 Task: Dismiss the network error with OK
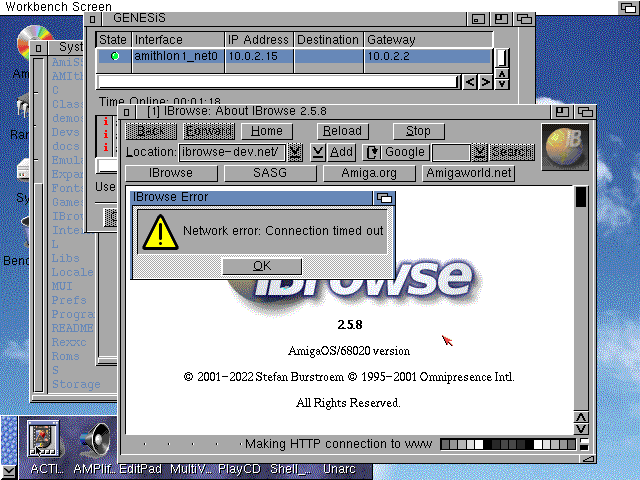coord(262,266)
